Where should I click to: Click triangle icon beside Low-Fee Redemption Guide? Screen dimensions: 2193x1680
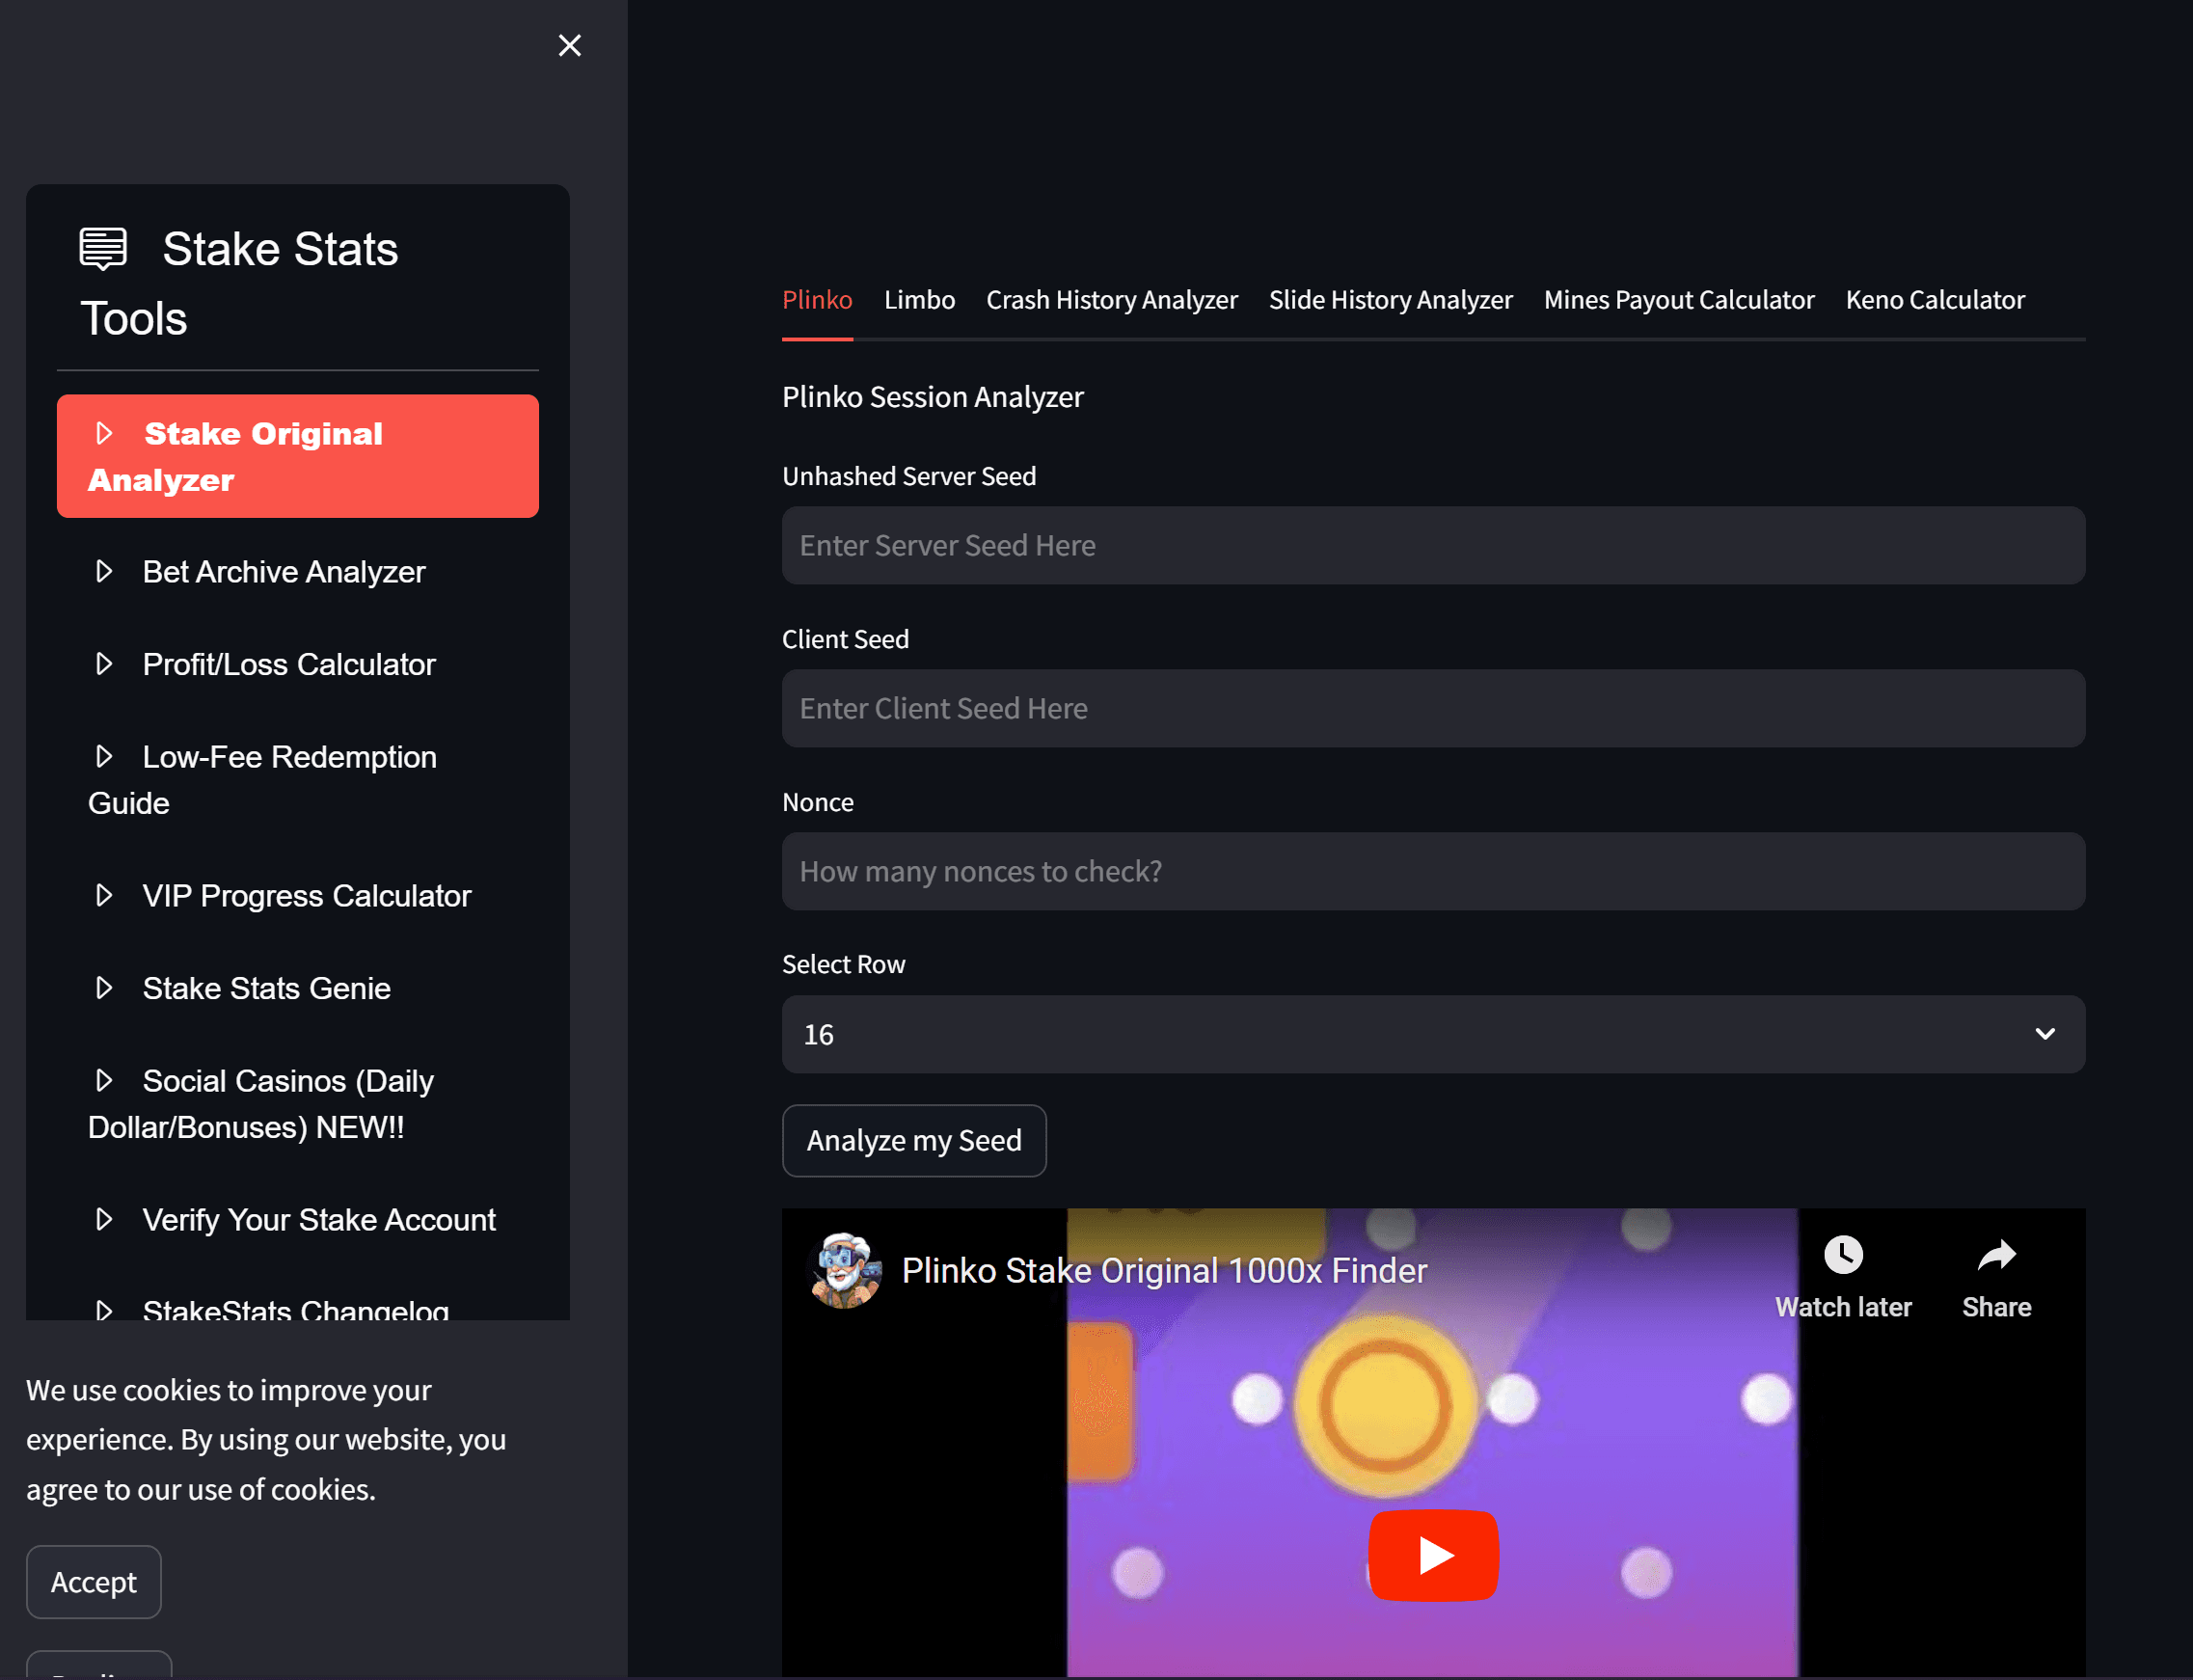(104, 756)
